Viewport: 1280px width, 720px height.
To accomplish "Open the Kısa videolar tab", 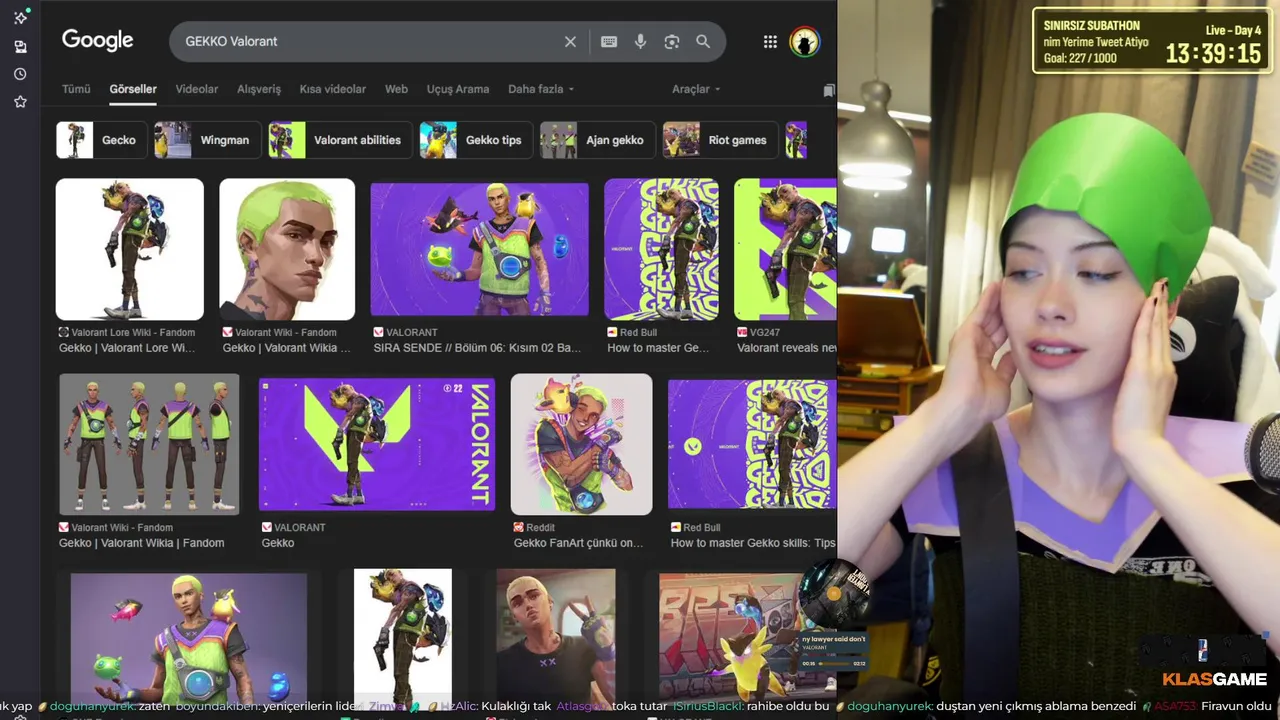I will 333,89.
